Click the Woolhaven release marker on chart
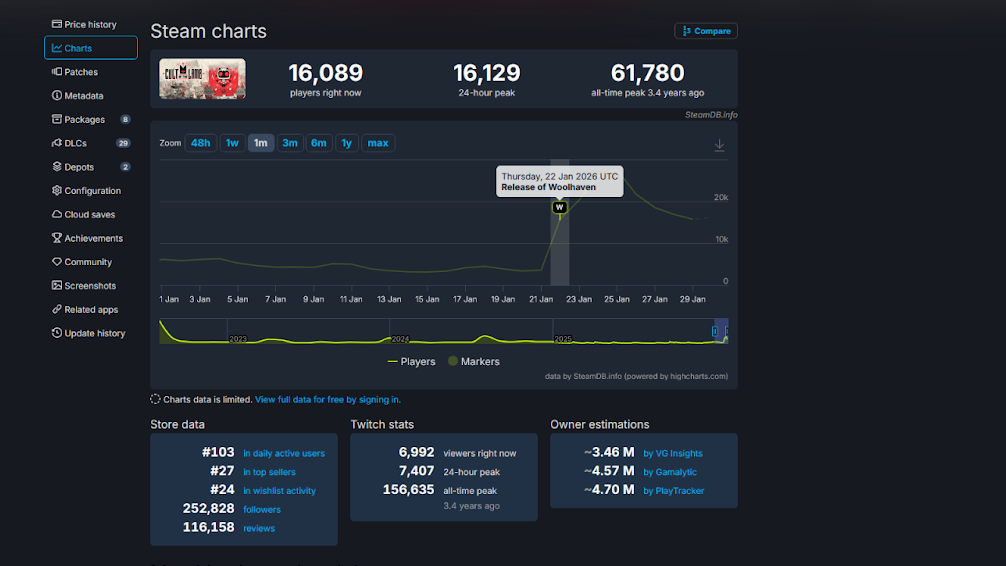The height and width of the screenshot is (566, 1006). point(560,208)
